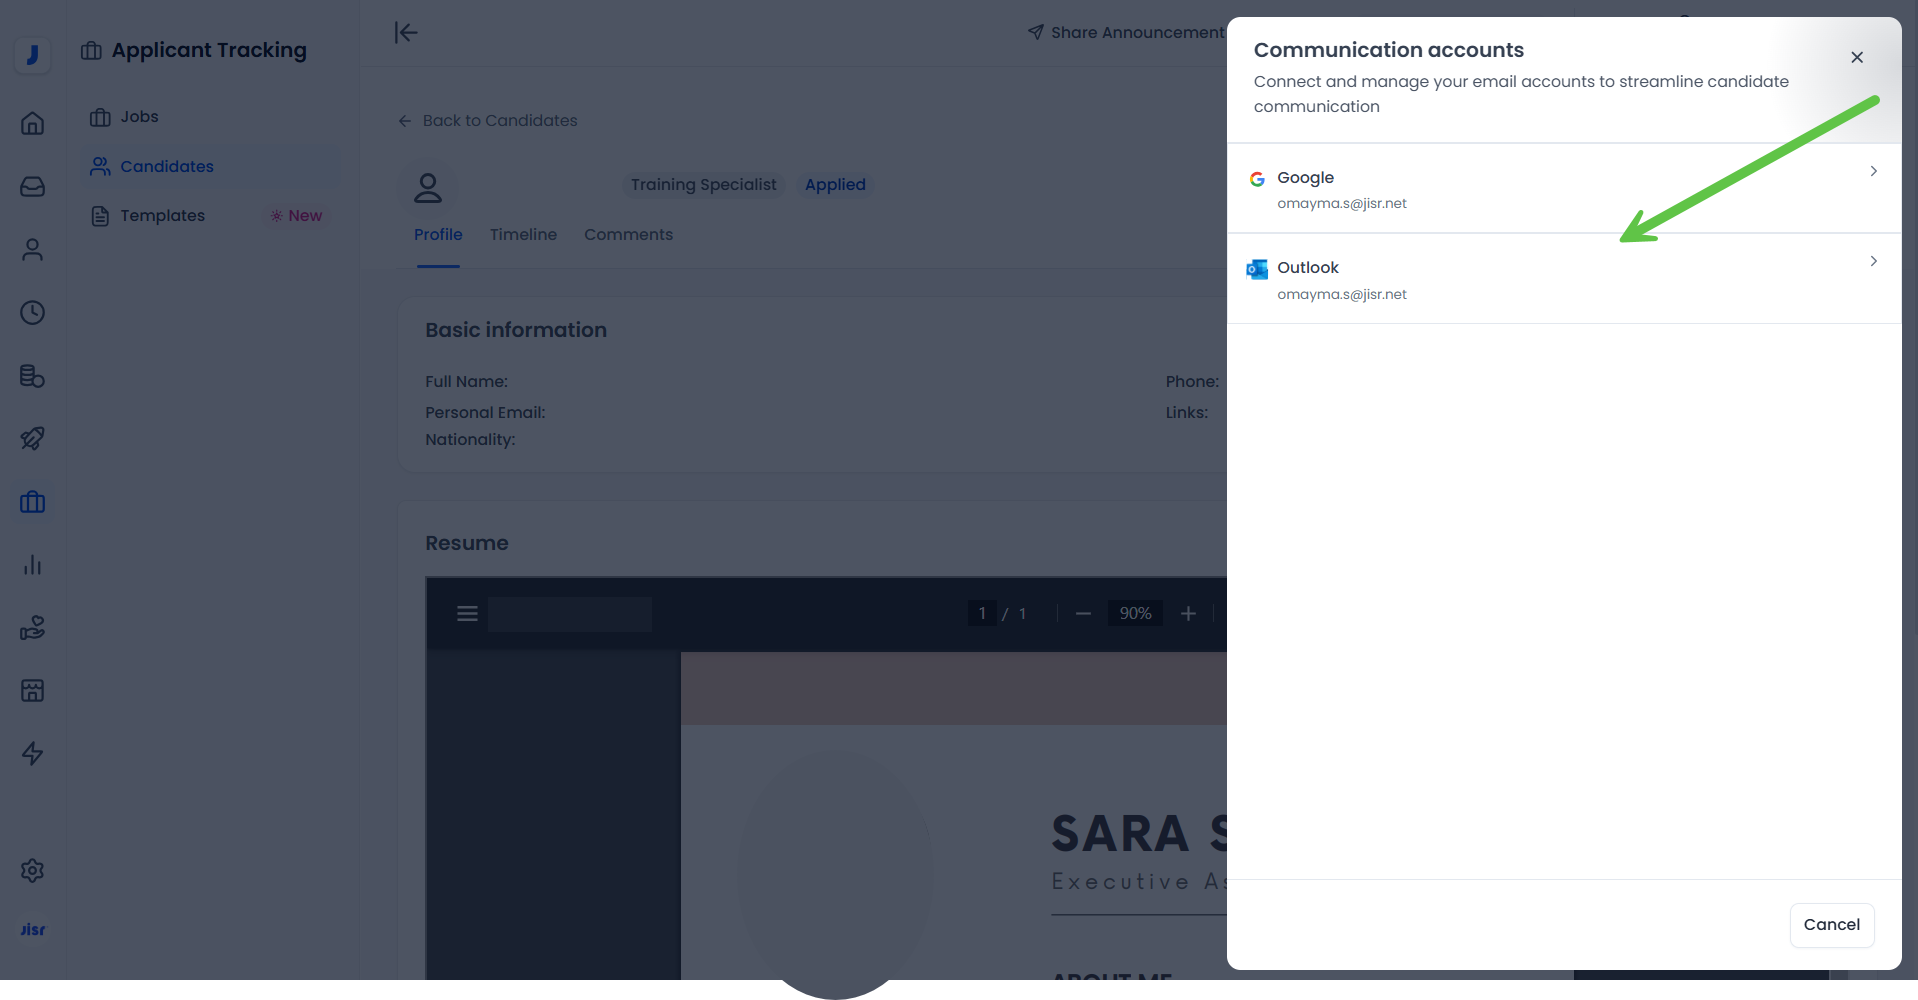This screenshot has height=1000, width=1918.
Task: Click the Cancel button
Action: pyautogui.click(x=1832, y=925)
